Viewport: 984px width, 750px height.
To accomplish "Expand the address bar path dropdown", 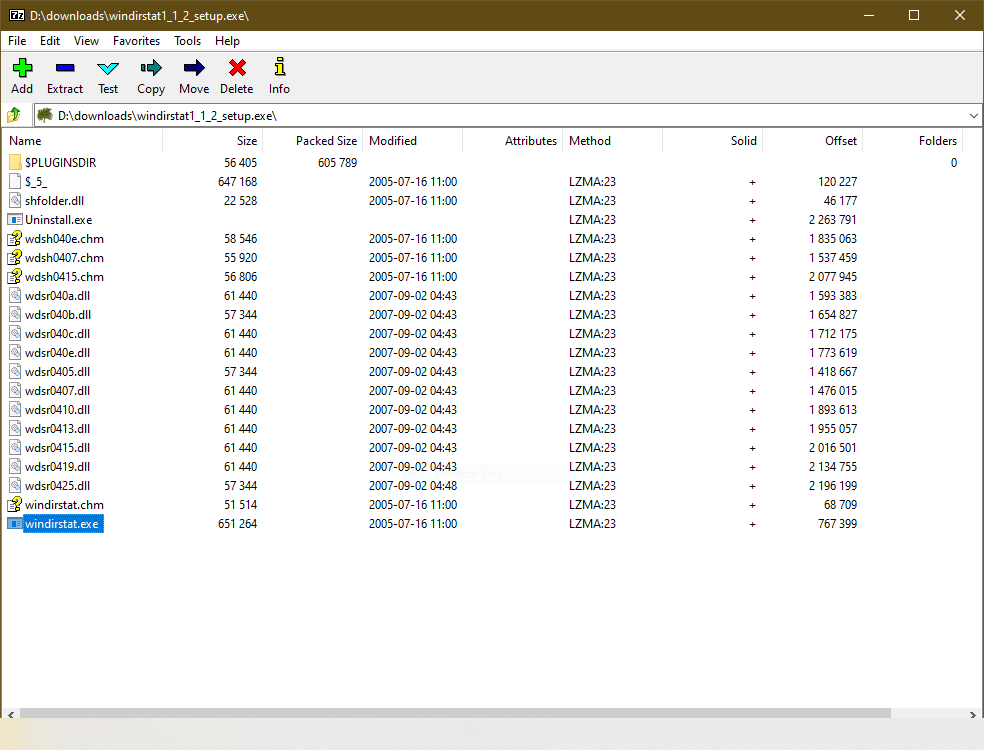I will (x=973, y=115).
